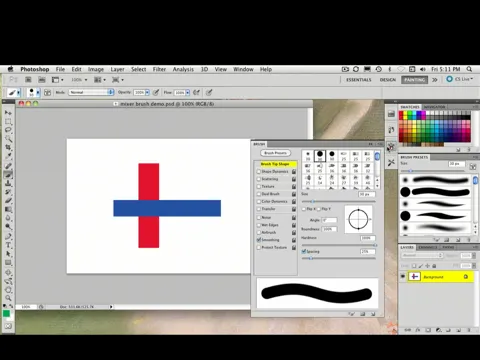
Task: Open the Tool Preset picker arrow
Action: pos(18,92)
